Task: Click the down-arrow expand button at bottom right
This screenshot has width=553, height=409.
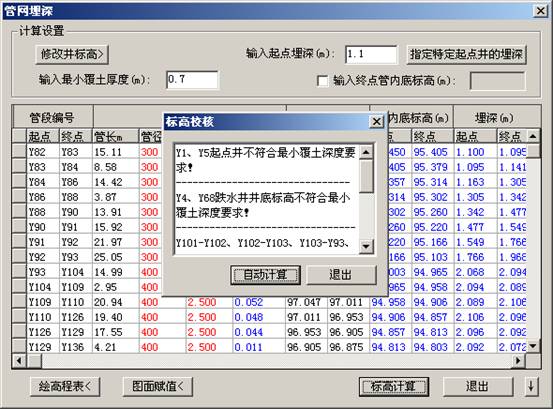Action: [x=531, y=386]
